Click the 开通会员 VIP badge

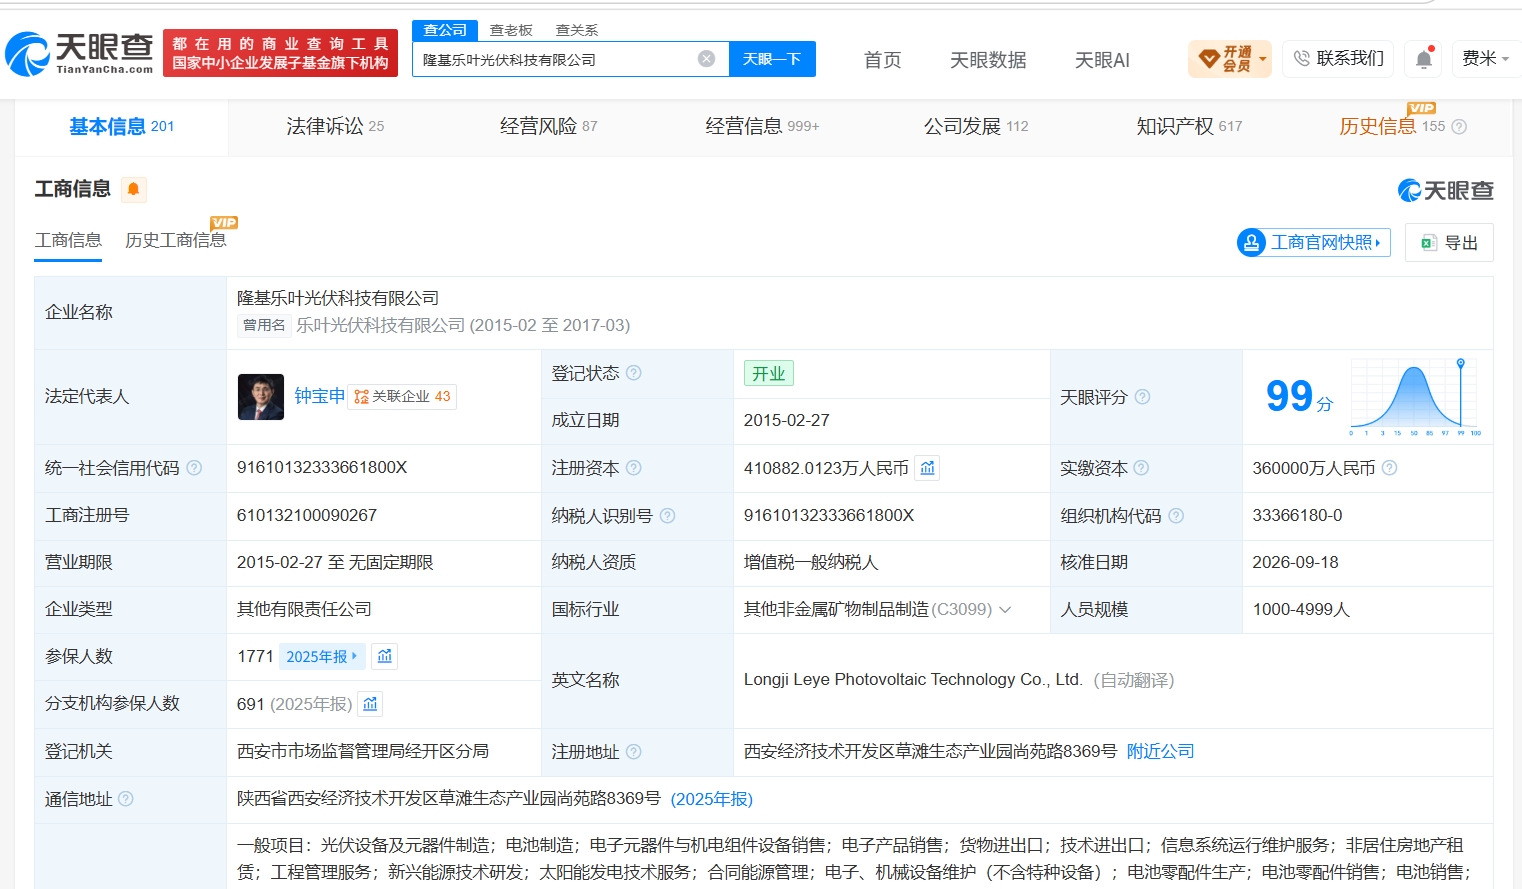pyautogui.click(x=1229, y=59)
